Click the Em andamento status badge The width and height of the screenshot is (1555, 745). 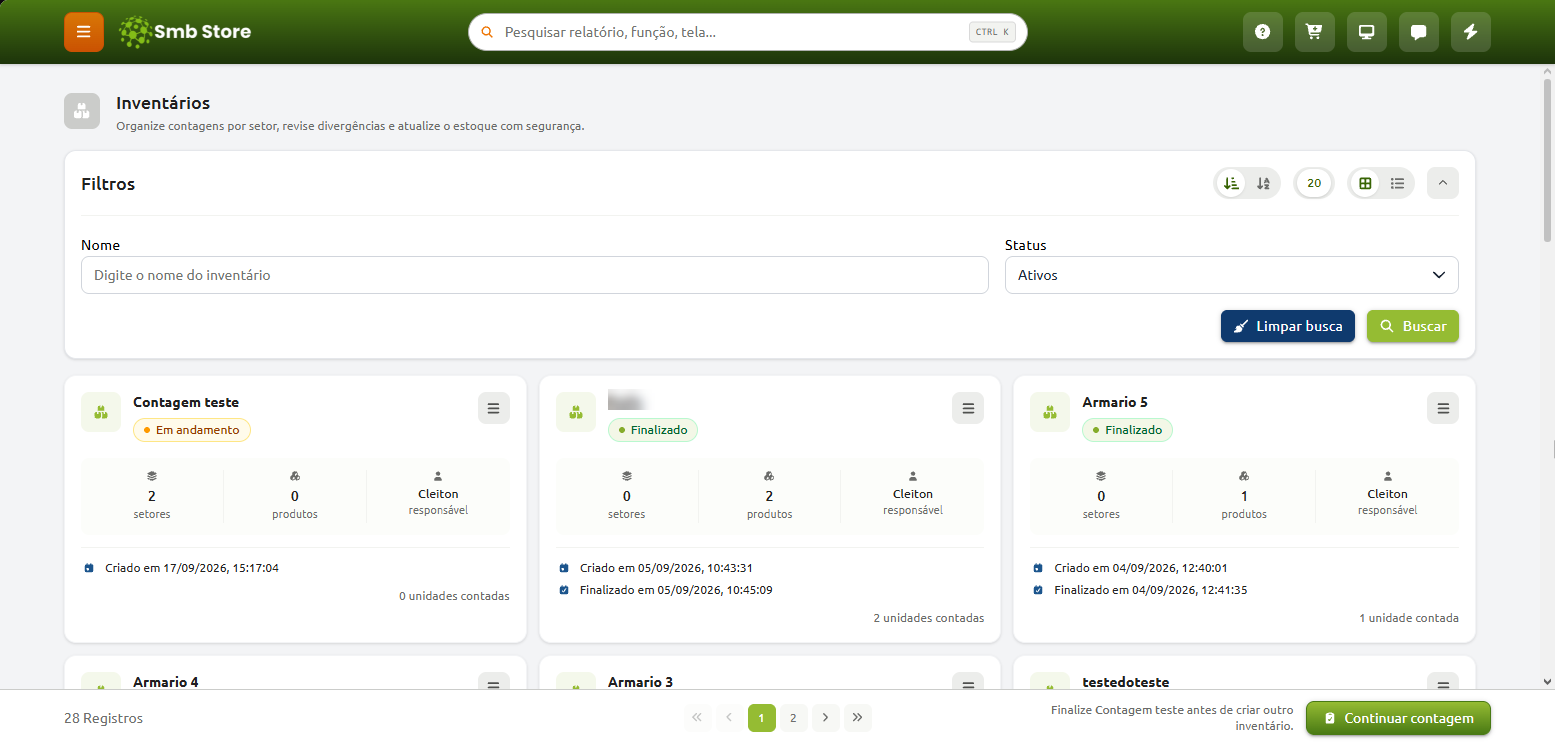pos(192,430)
